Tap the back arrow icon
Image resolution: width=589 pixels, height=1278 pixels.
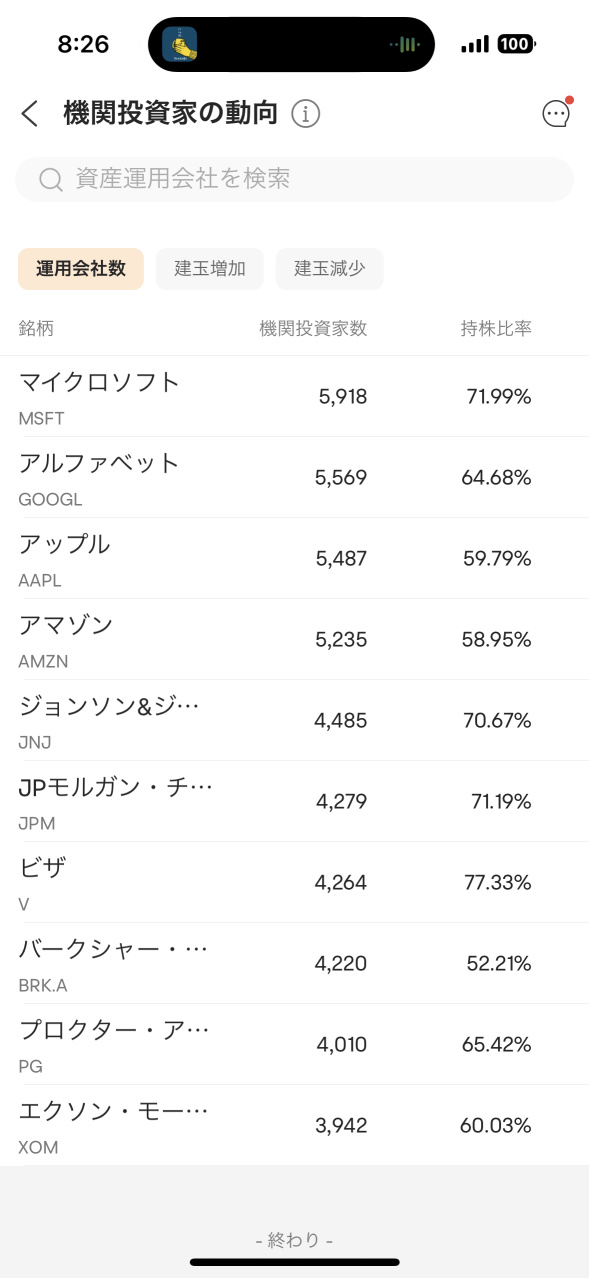click(x=30, y=114)
